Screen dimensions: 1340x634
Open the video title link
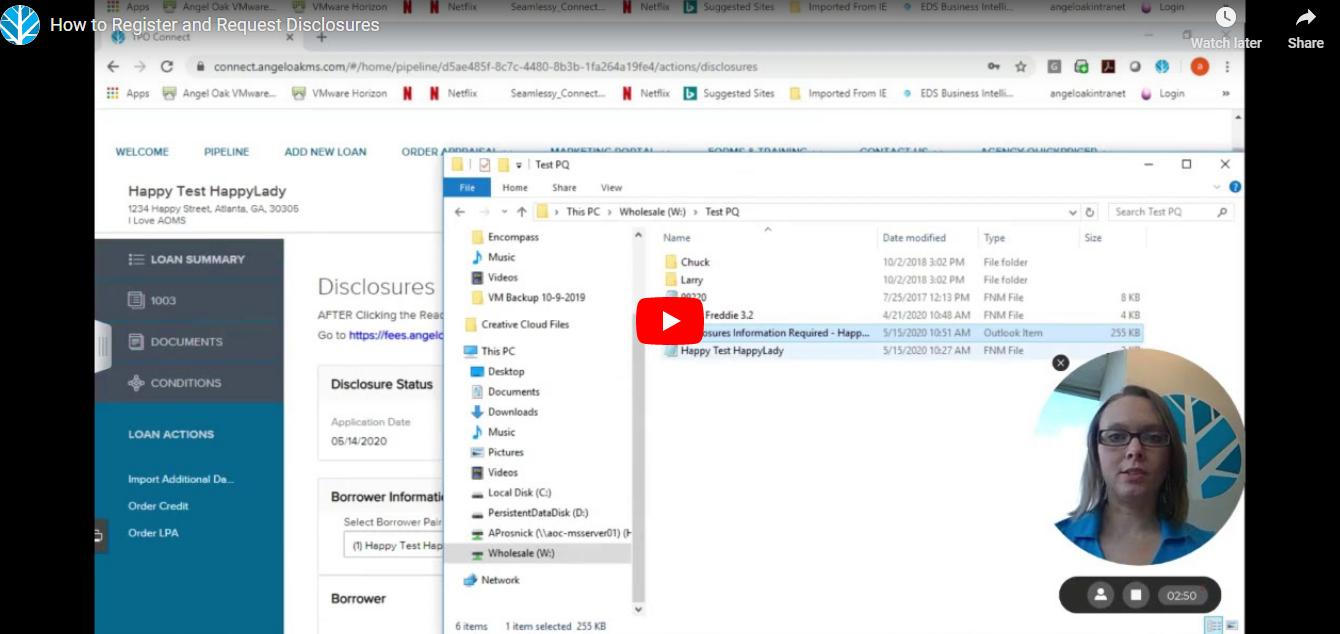tap(215, 25)
